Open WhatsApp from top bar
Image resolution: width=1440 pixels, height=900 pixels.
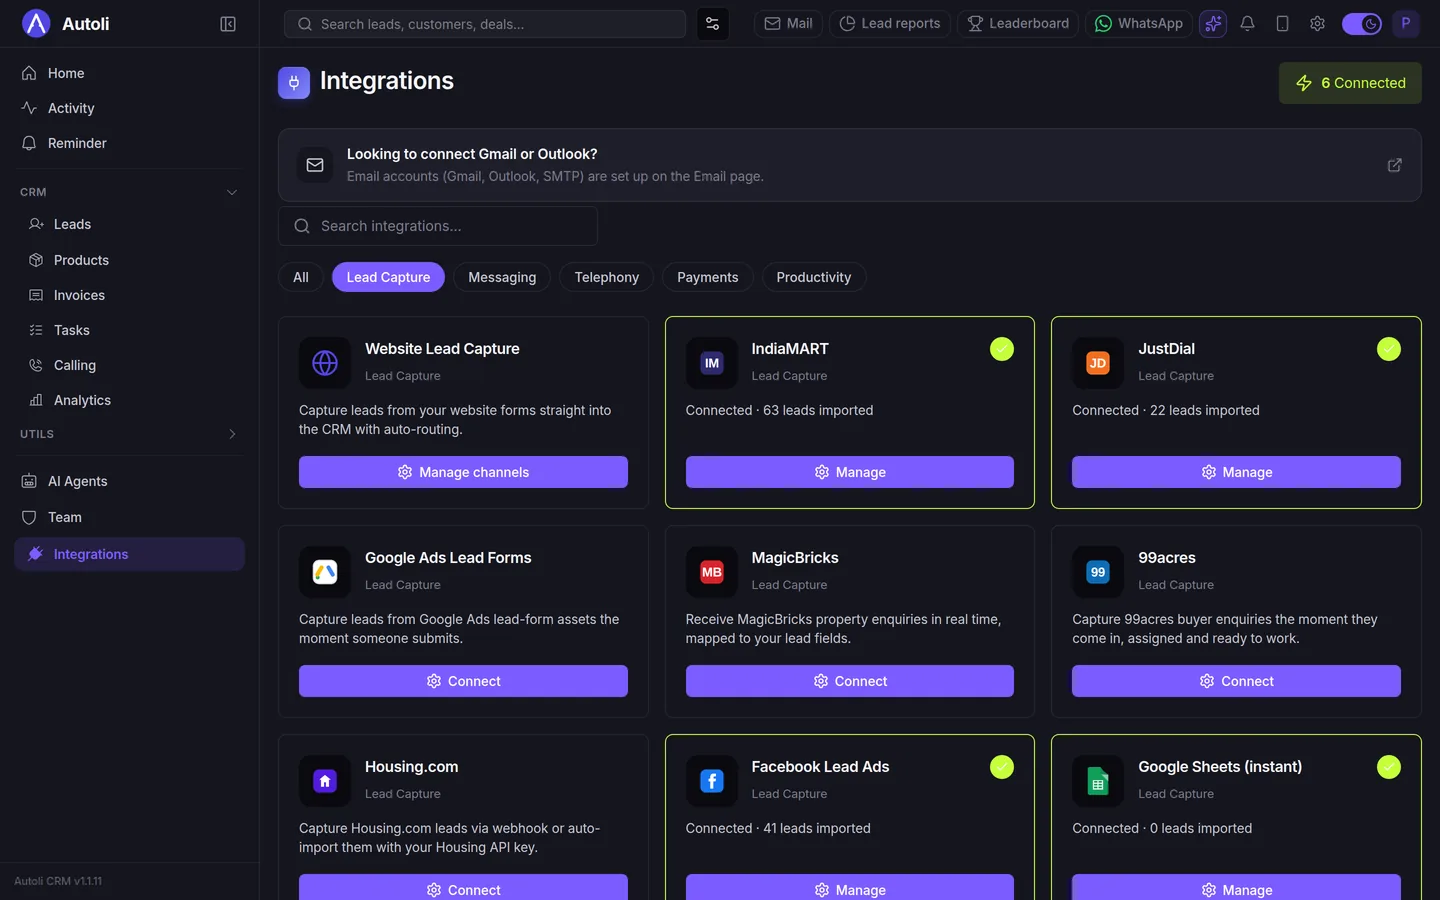click(1139, 24)
